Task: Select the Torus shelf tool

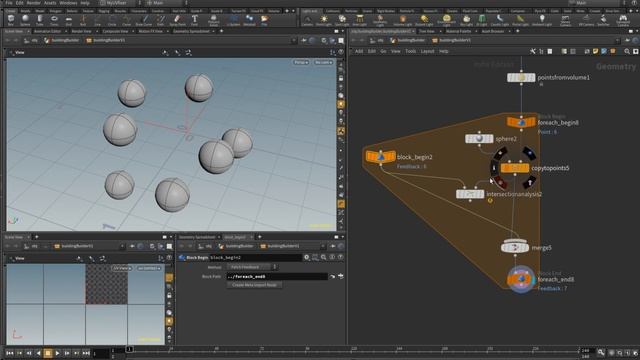Action: (54, 20)
